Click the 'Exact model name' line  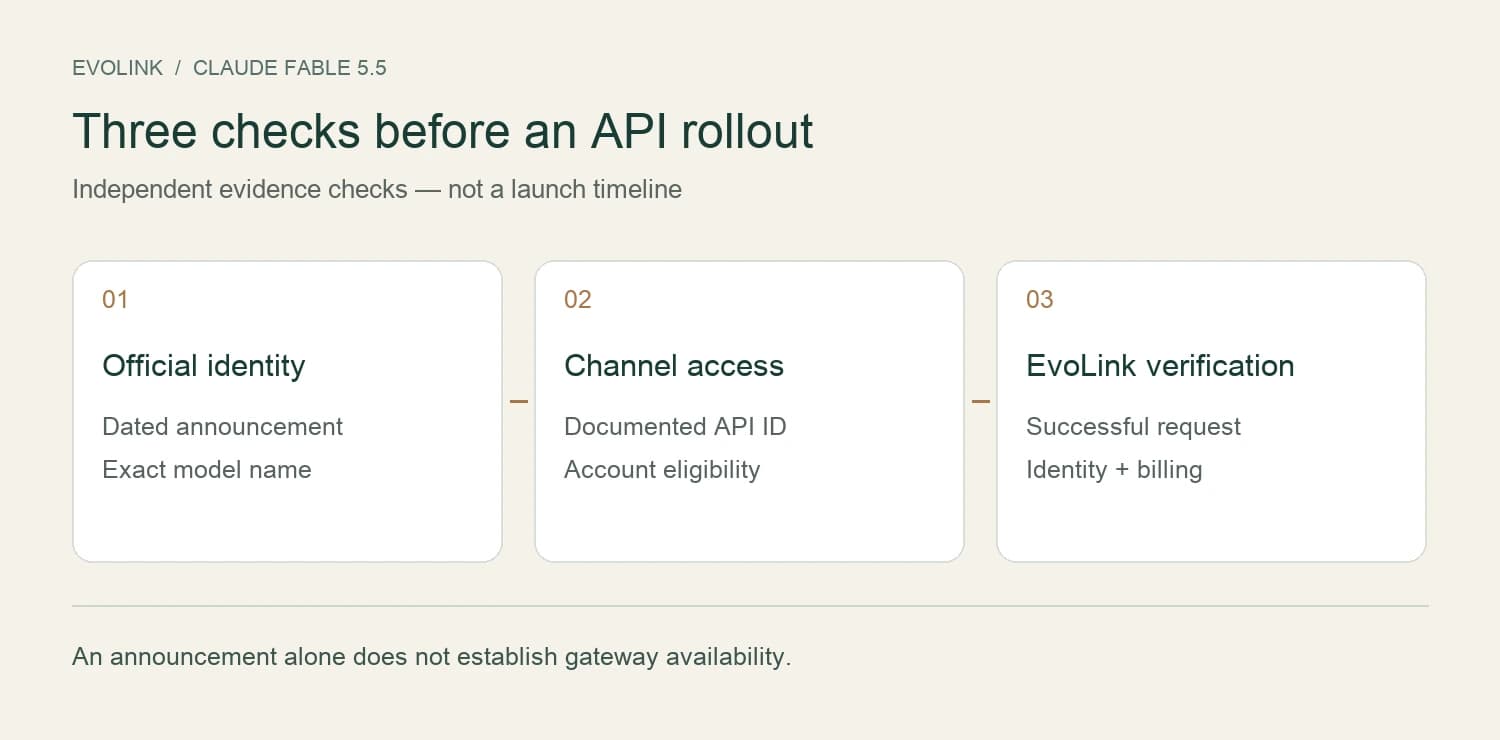pos(207,470)
